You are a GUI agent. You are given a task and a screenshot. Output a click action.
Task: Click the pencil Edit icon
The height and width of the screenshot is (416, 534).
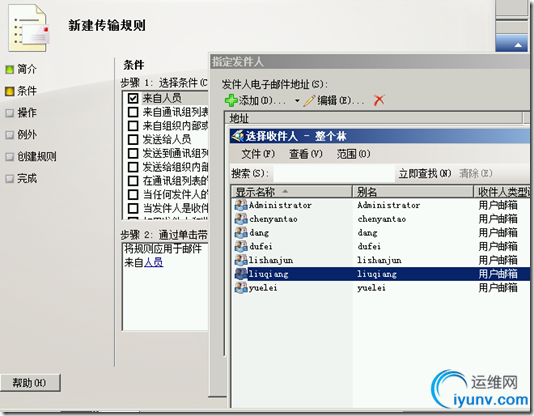[309, 101]
